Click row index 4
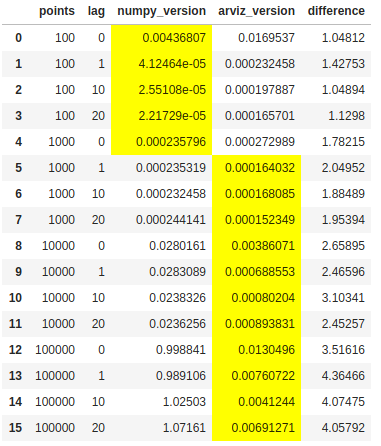 [18, 142]
